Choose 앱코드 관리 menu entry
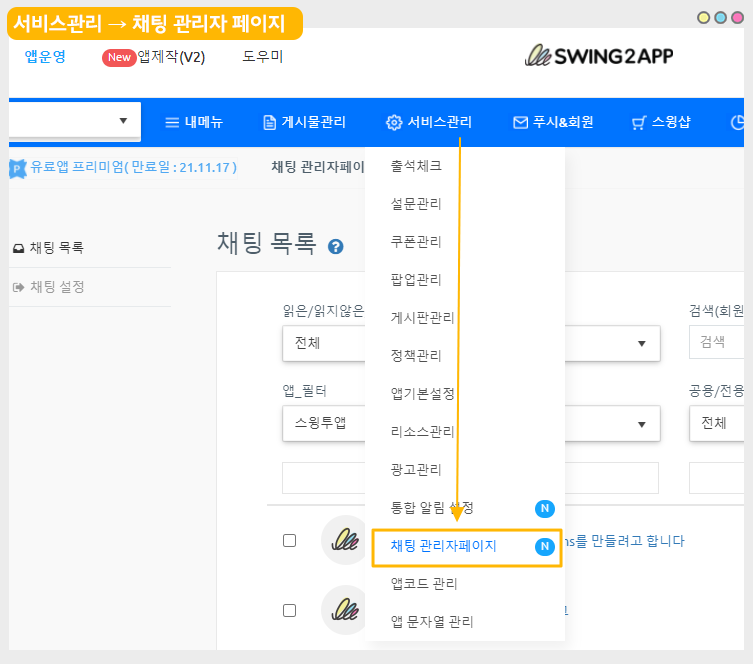The width and height of the screenshot is (753, 664). pos(424,584)
